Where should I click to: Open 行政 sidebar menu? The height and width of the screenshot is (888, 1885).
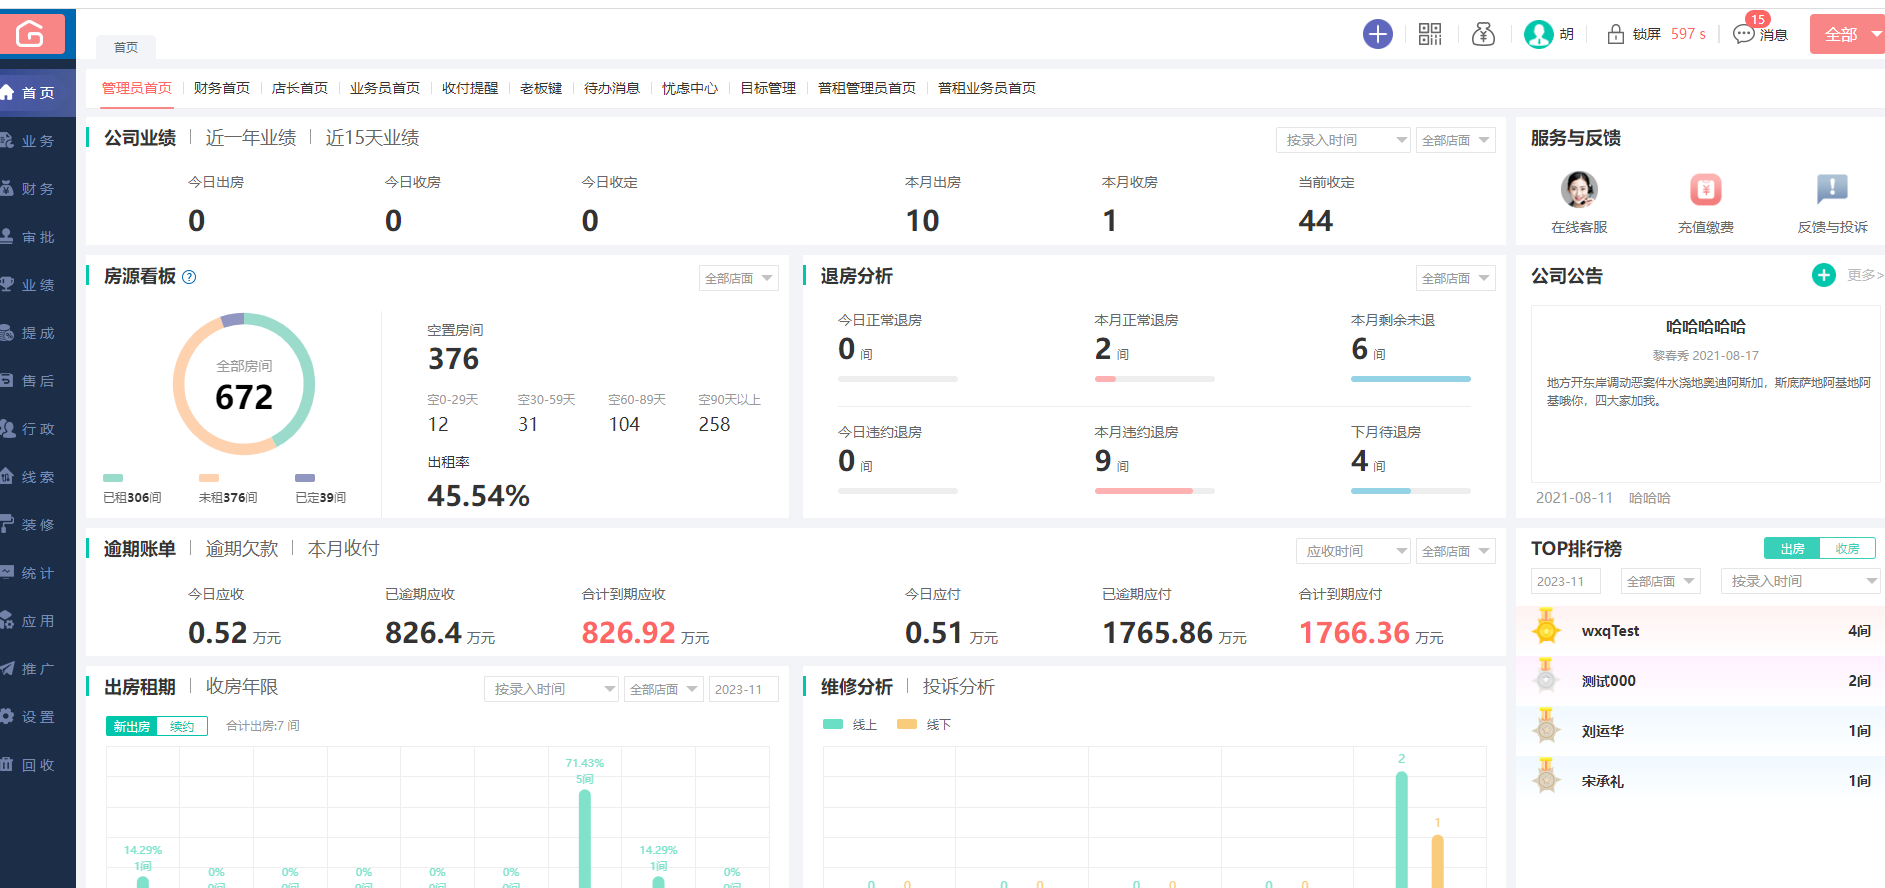(38, 429)
